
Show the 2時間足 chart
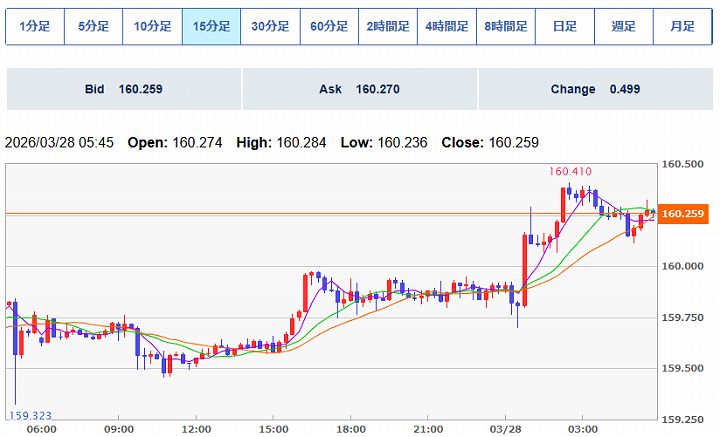[x=388, y=27]
